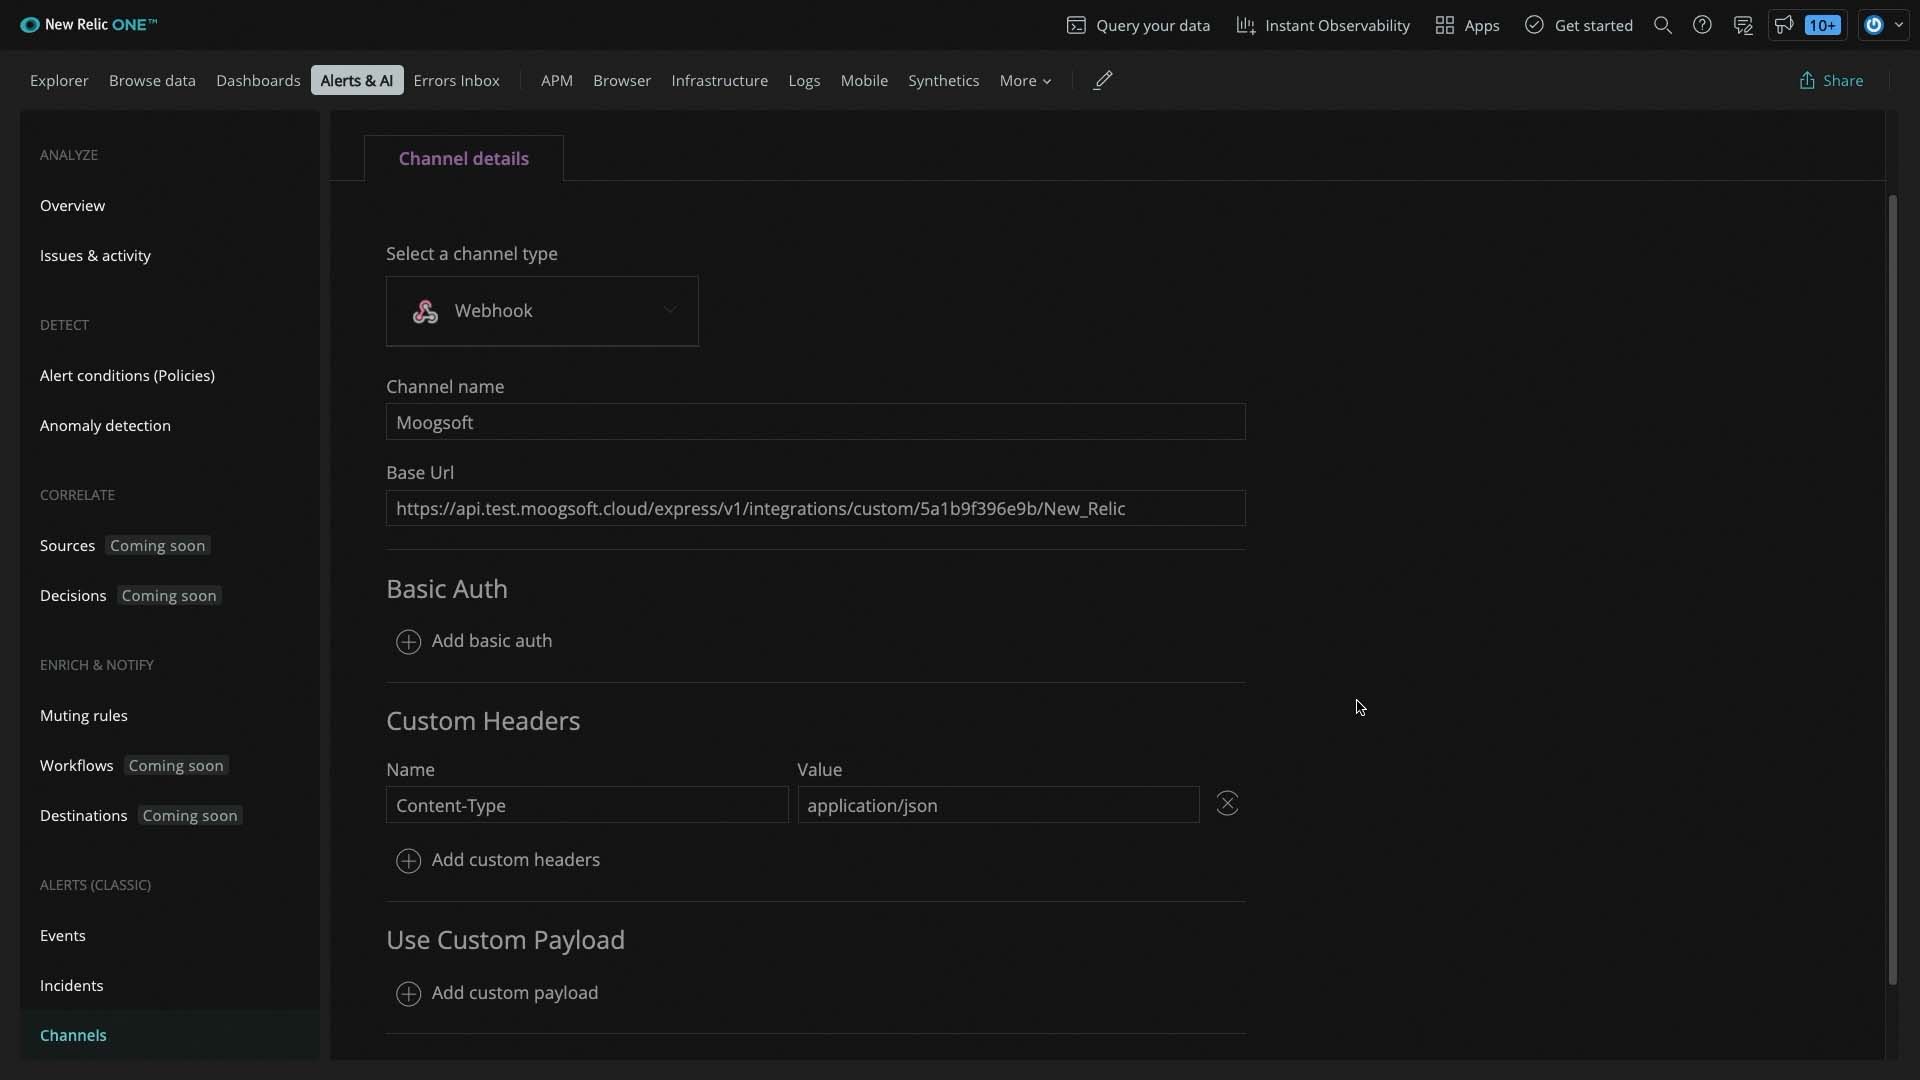Image resolution: width=1920 pixels, height=1080 pixels.
Task: Open Browse data
Action: tap(152, 80)
